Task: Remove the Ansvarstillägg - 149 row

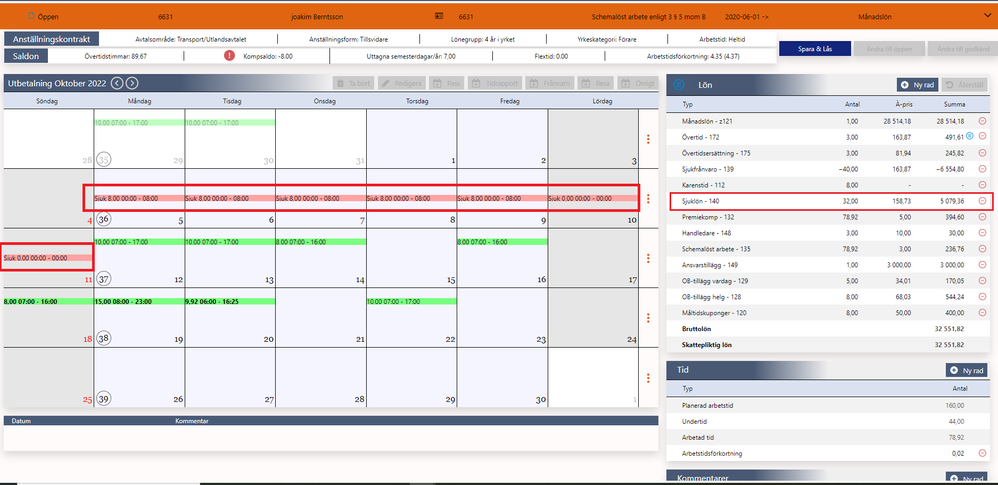Action: point(982,265)
